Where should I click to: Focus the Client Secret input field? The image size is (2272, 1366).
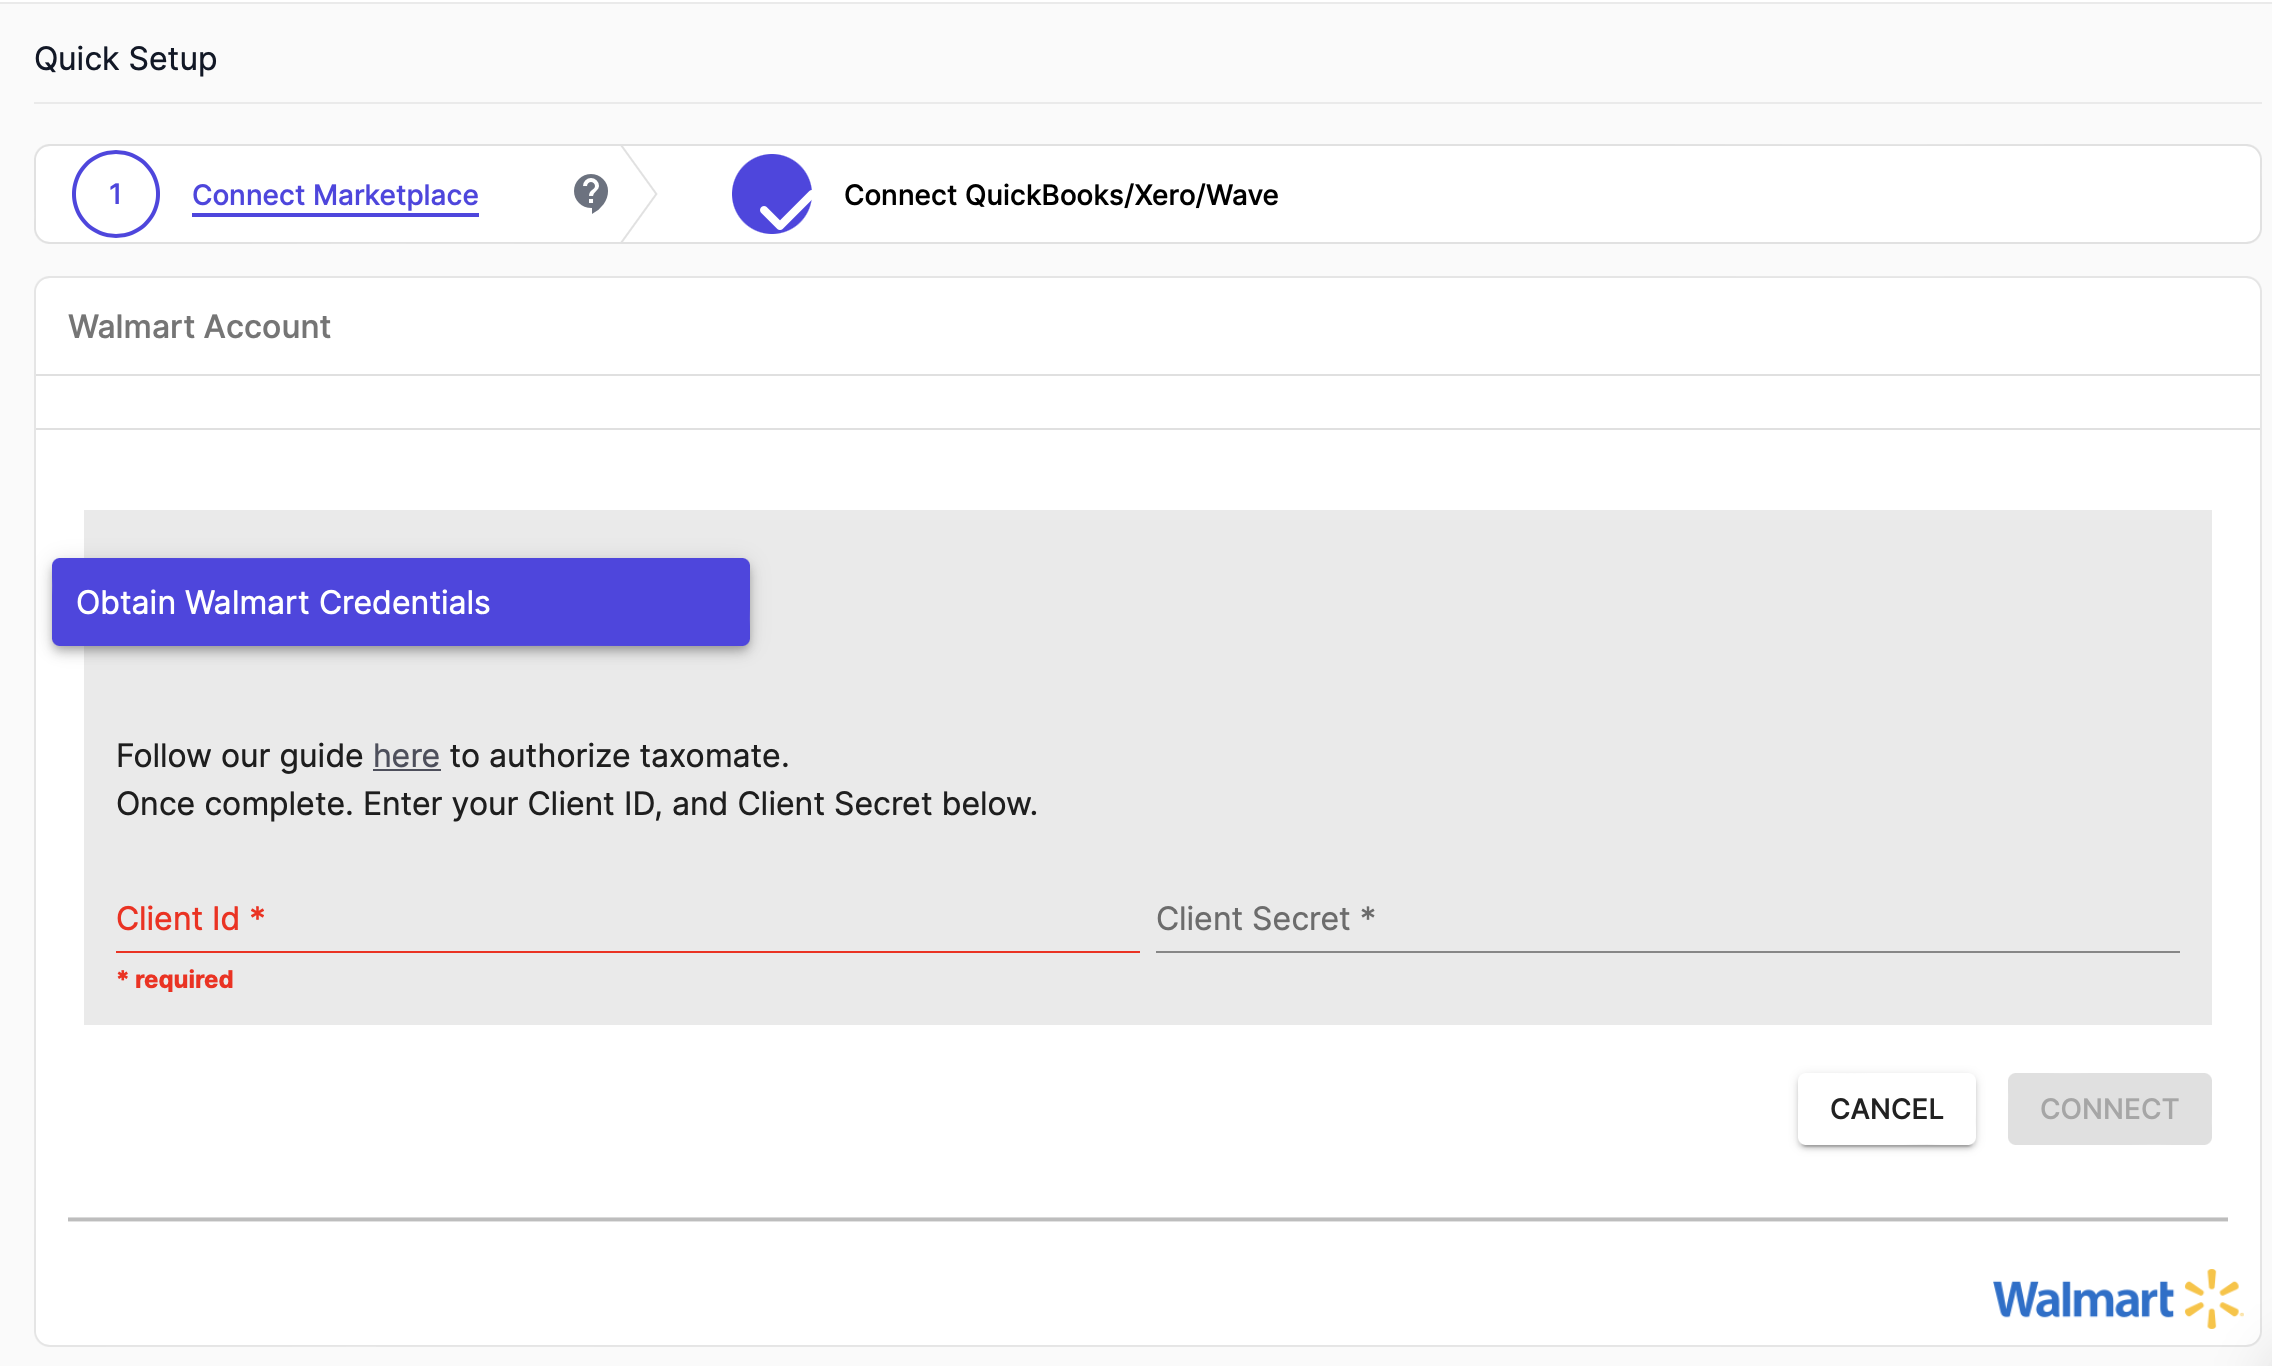coord(1668,919)
